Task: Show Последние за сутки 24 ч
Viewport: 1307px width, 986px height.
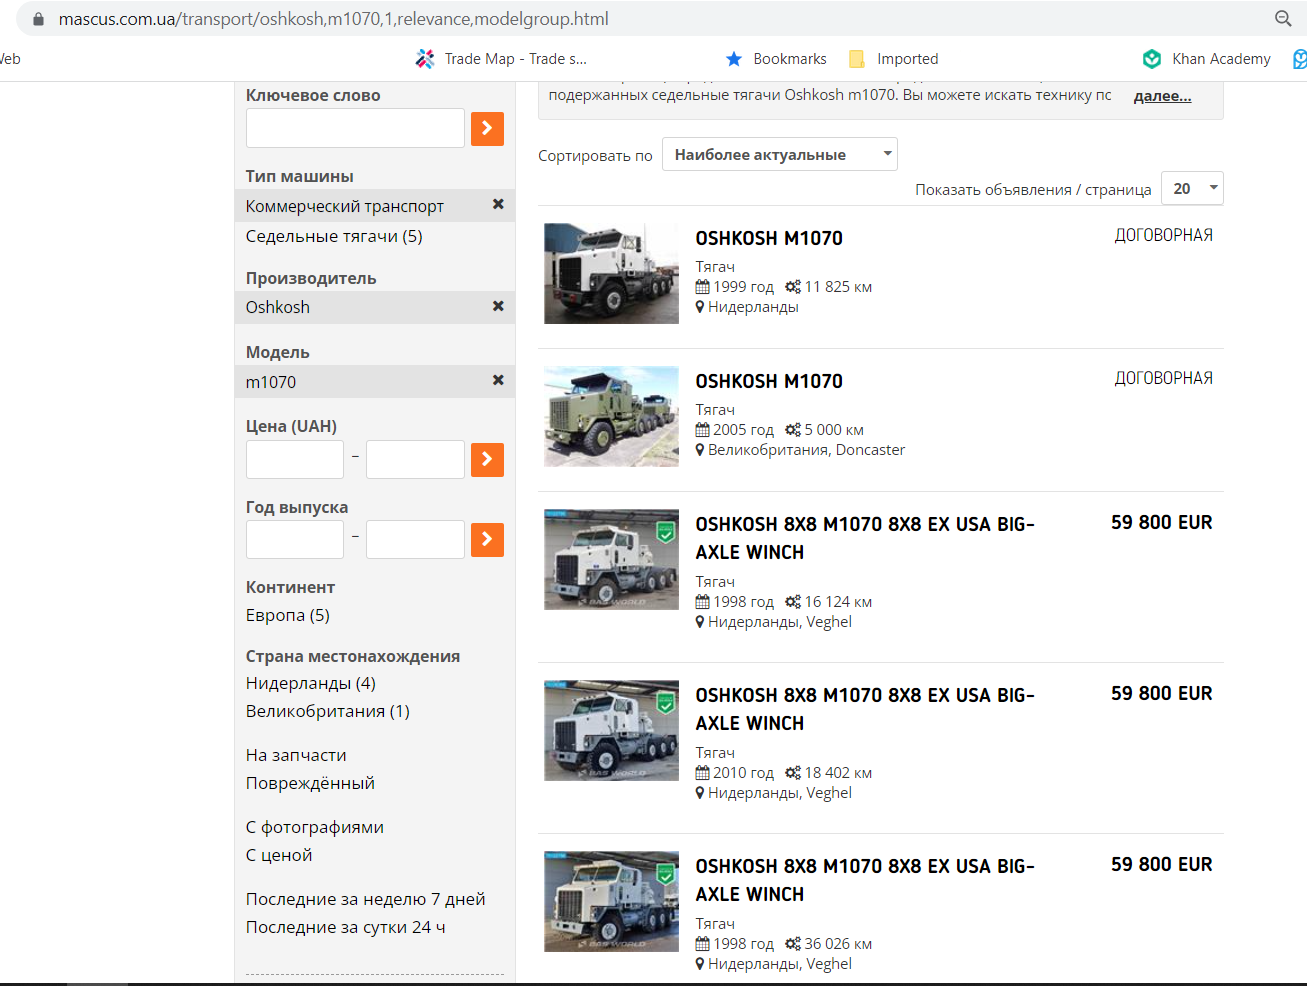Action: [346, 927]
